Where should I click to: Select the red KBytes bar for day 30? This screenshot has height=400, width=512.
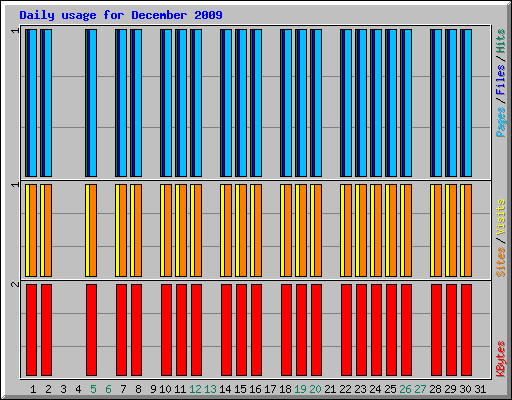pos(466,330)
